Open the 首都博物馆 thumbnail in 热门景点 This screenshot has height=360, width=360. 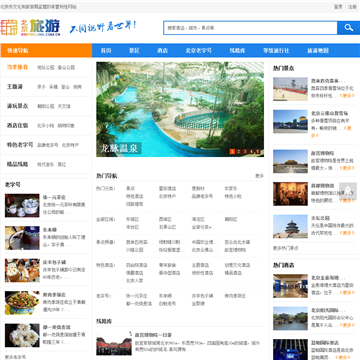(290, 194)
